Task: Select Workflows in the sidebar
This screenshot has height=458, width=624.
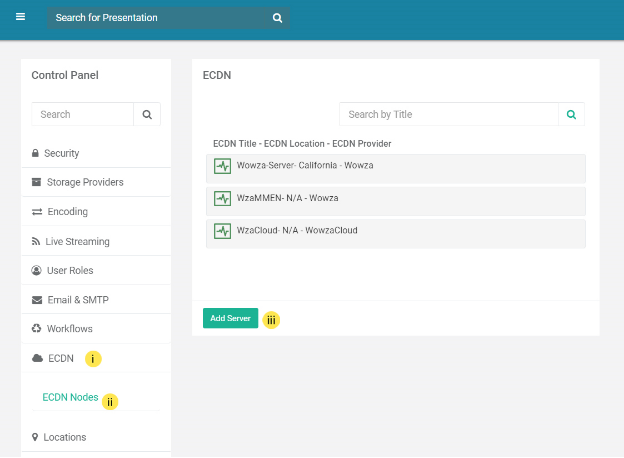Action: pos(69,328)
